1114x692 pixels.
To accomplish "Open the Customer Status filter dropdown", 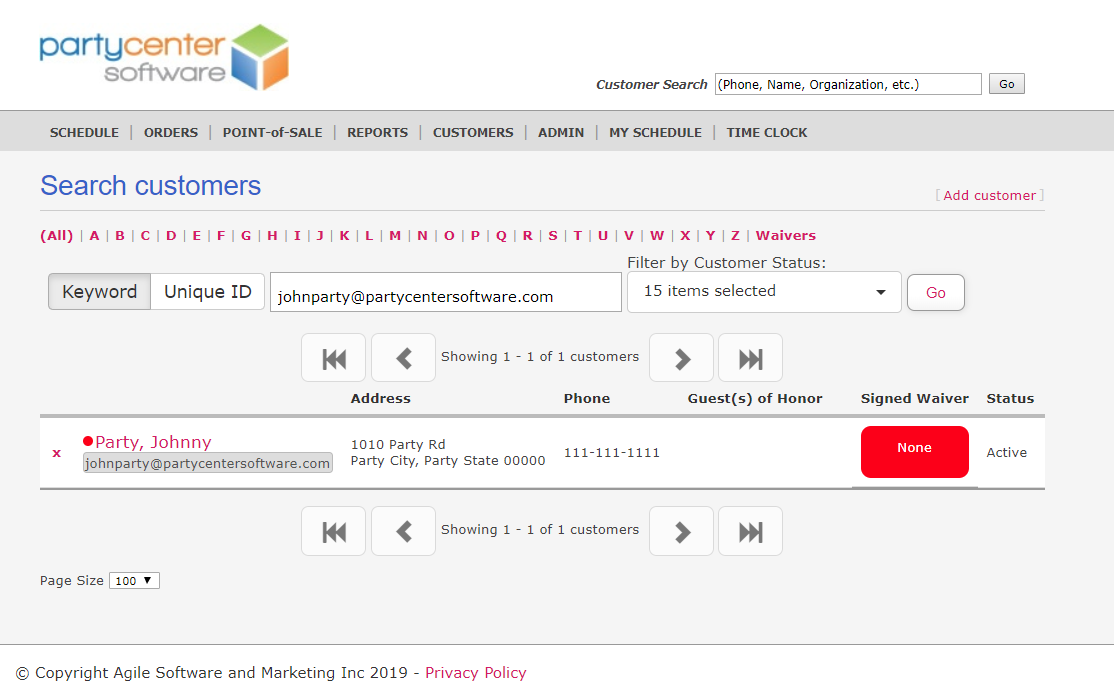I will tap(764, 291).
